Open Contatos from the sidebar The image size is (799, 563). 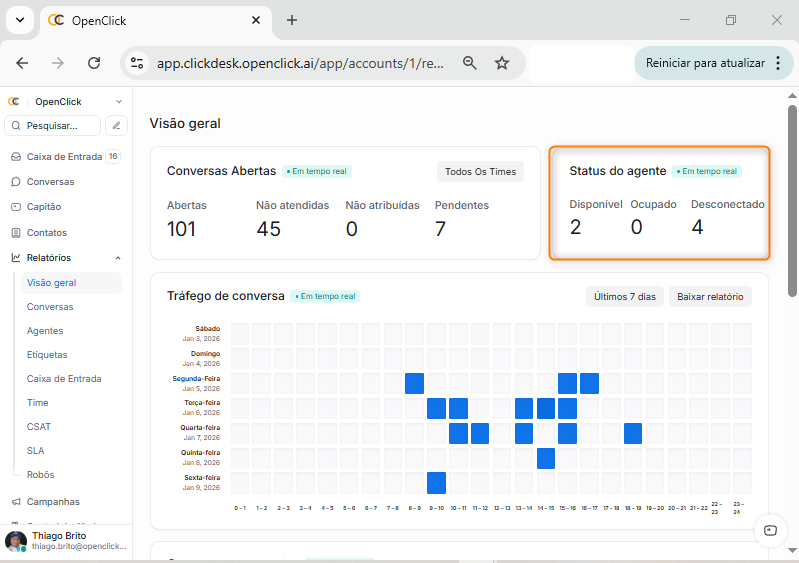[x=46, y=232]
